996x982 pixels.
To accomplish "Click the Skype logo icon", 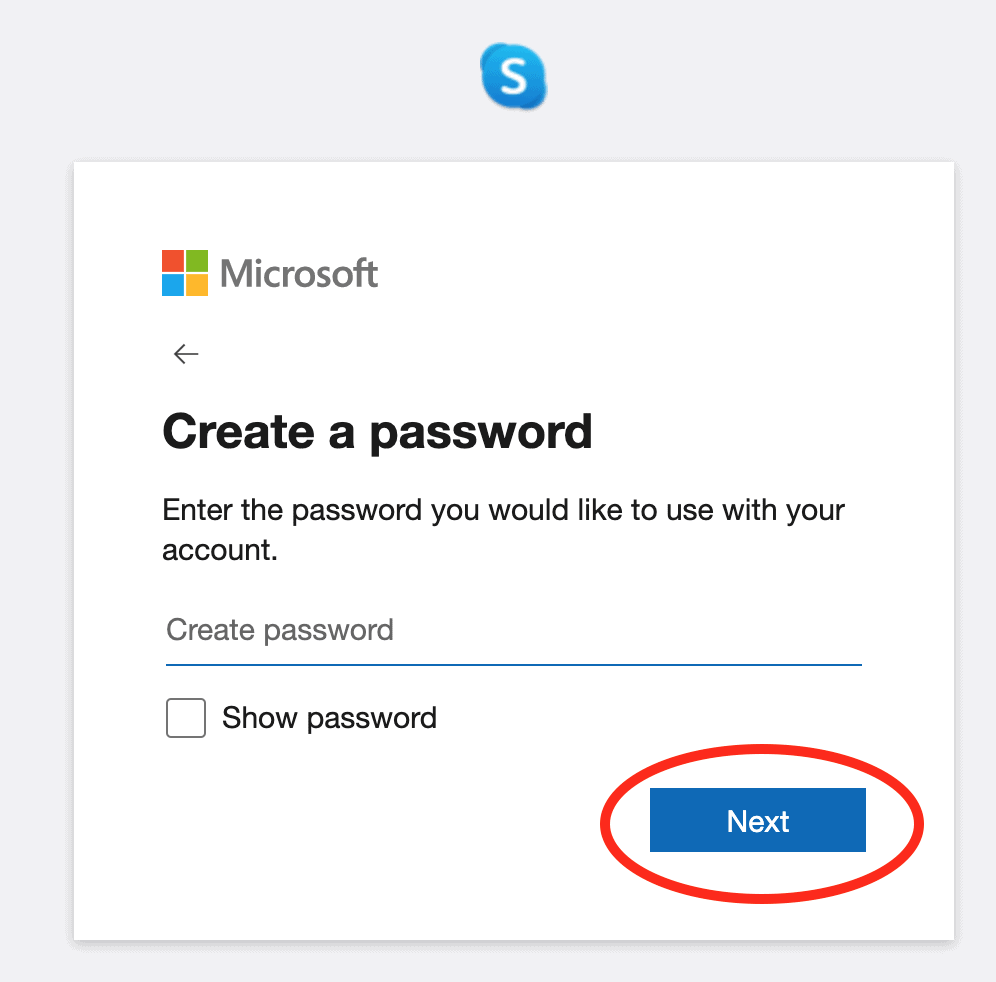I will [x=513, y=77].
